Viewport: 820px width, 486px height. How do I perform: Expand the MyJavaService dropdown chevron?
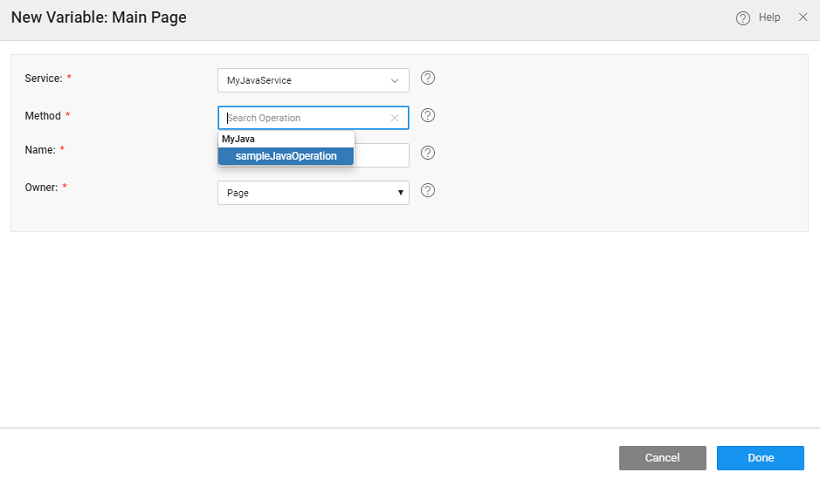[x=394, y=80]
